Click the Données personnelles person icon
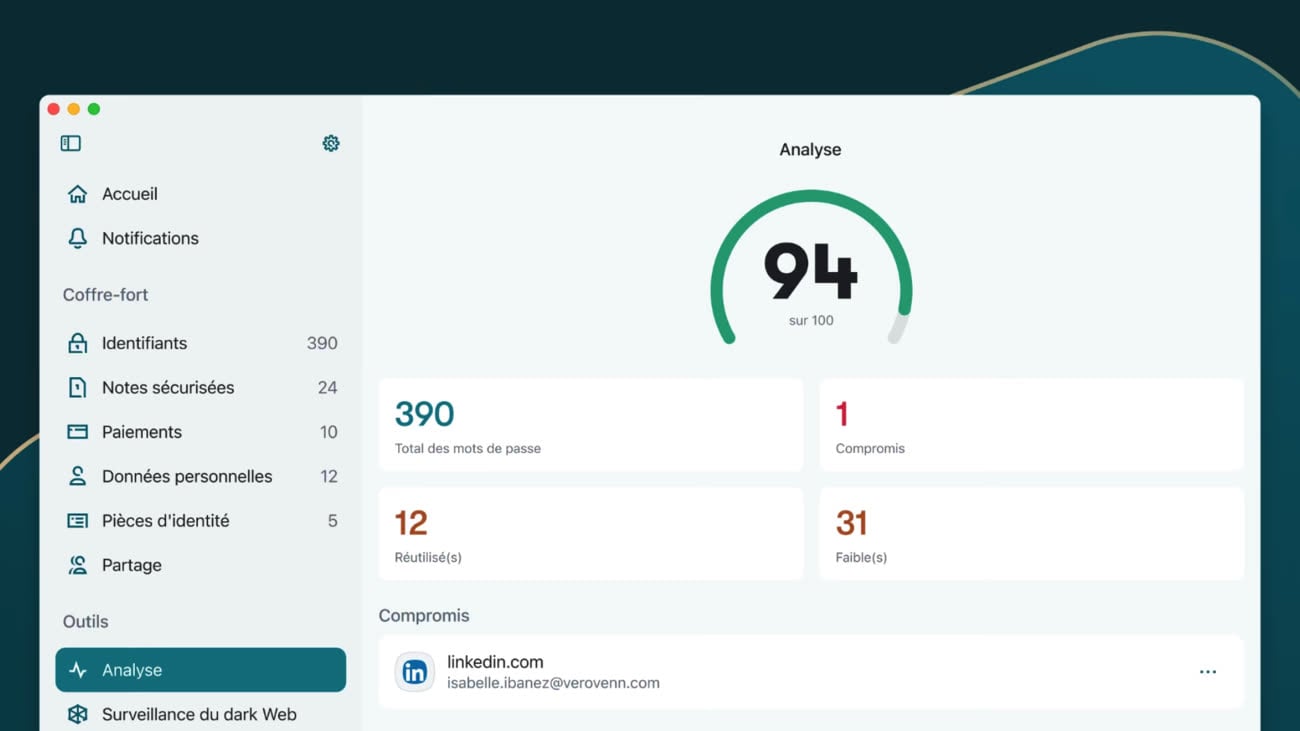The image size is (1300, 731). 77,476
